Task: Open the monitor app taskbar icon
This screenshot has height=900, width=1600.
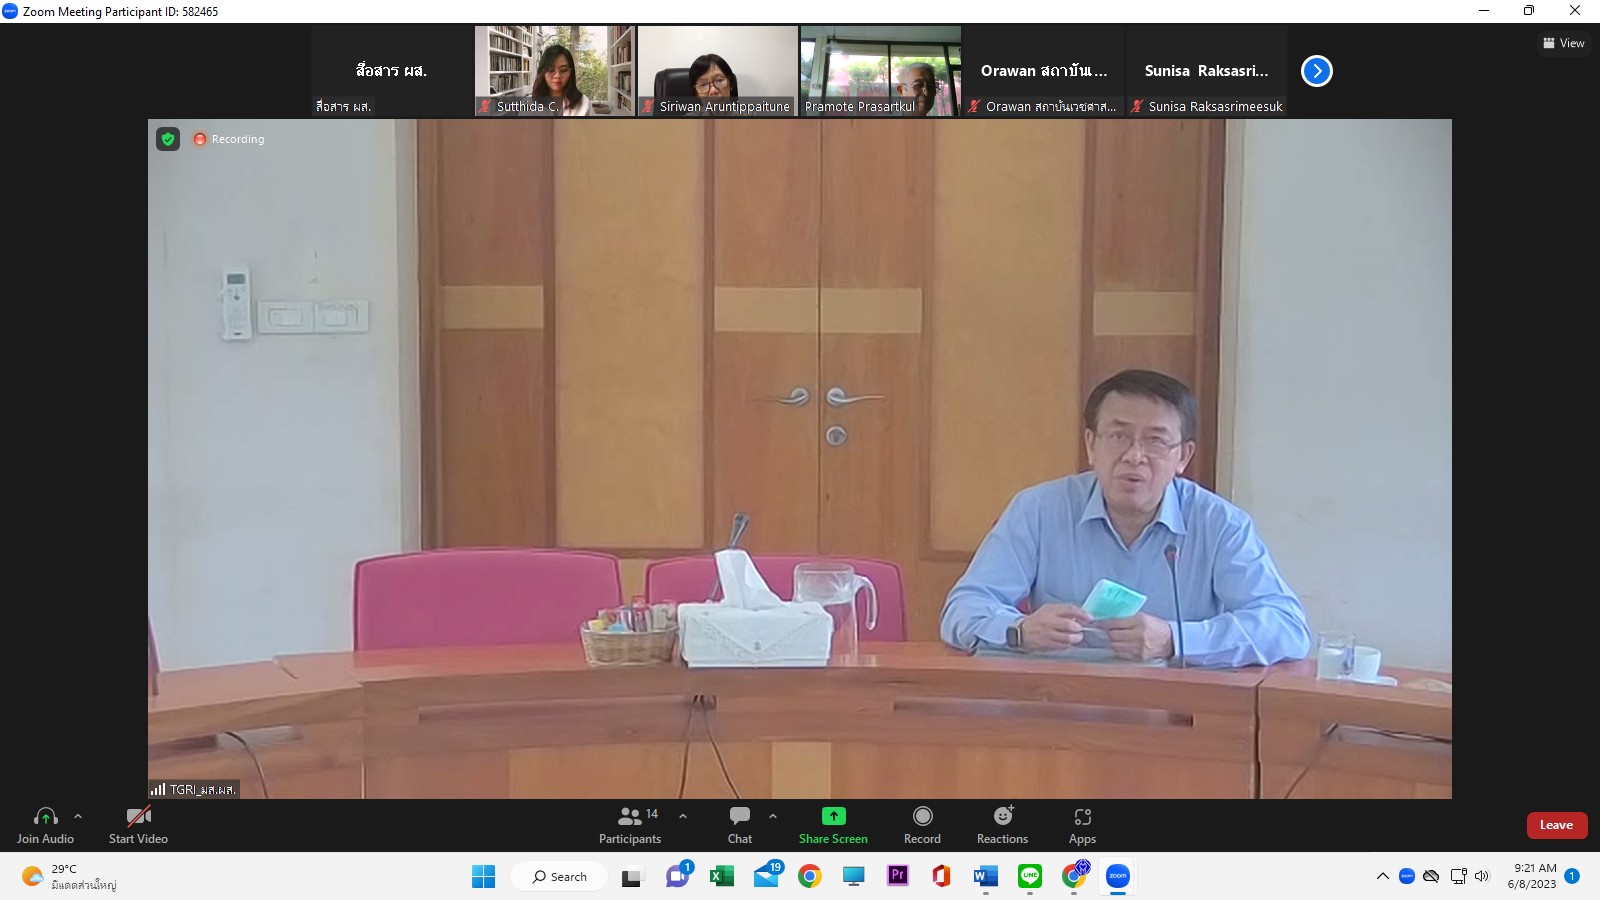Action: point(854,877)
